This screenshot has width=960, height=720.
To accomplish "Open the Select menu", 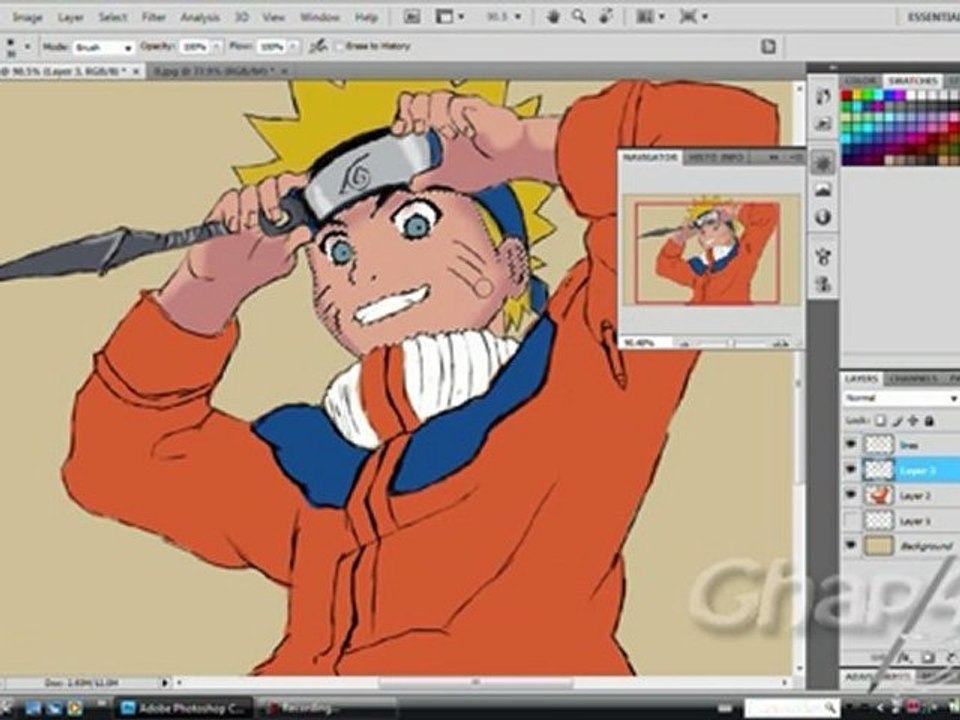I will 113,17.
